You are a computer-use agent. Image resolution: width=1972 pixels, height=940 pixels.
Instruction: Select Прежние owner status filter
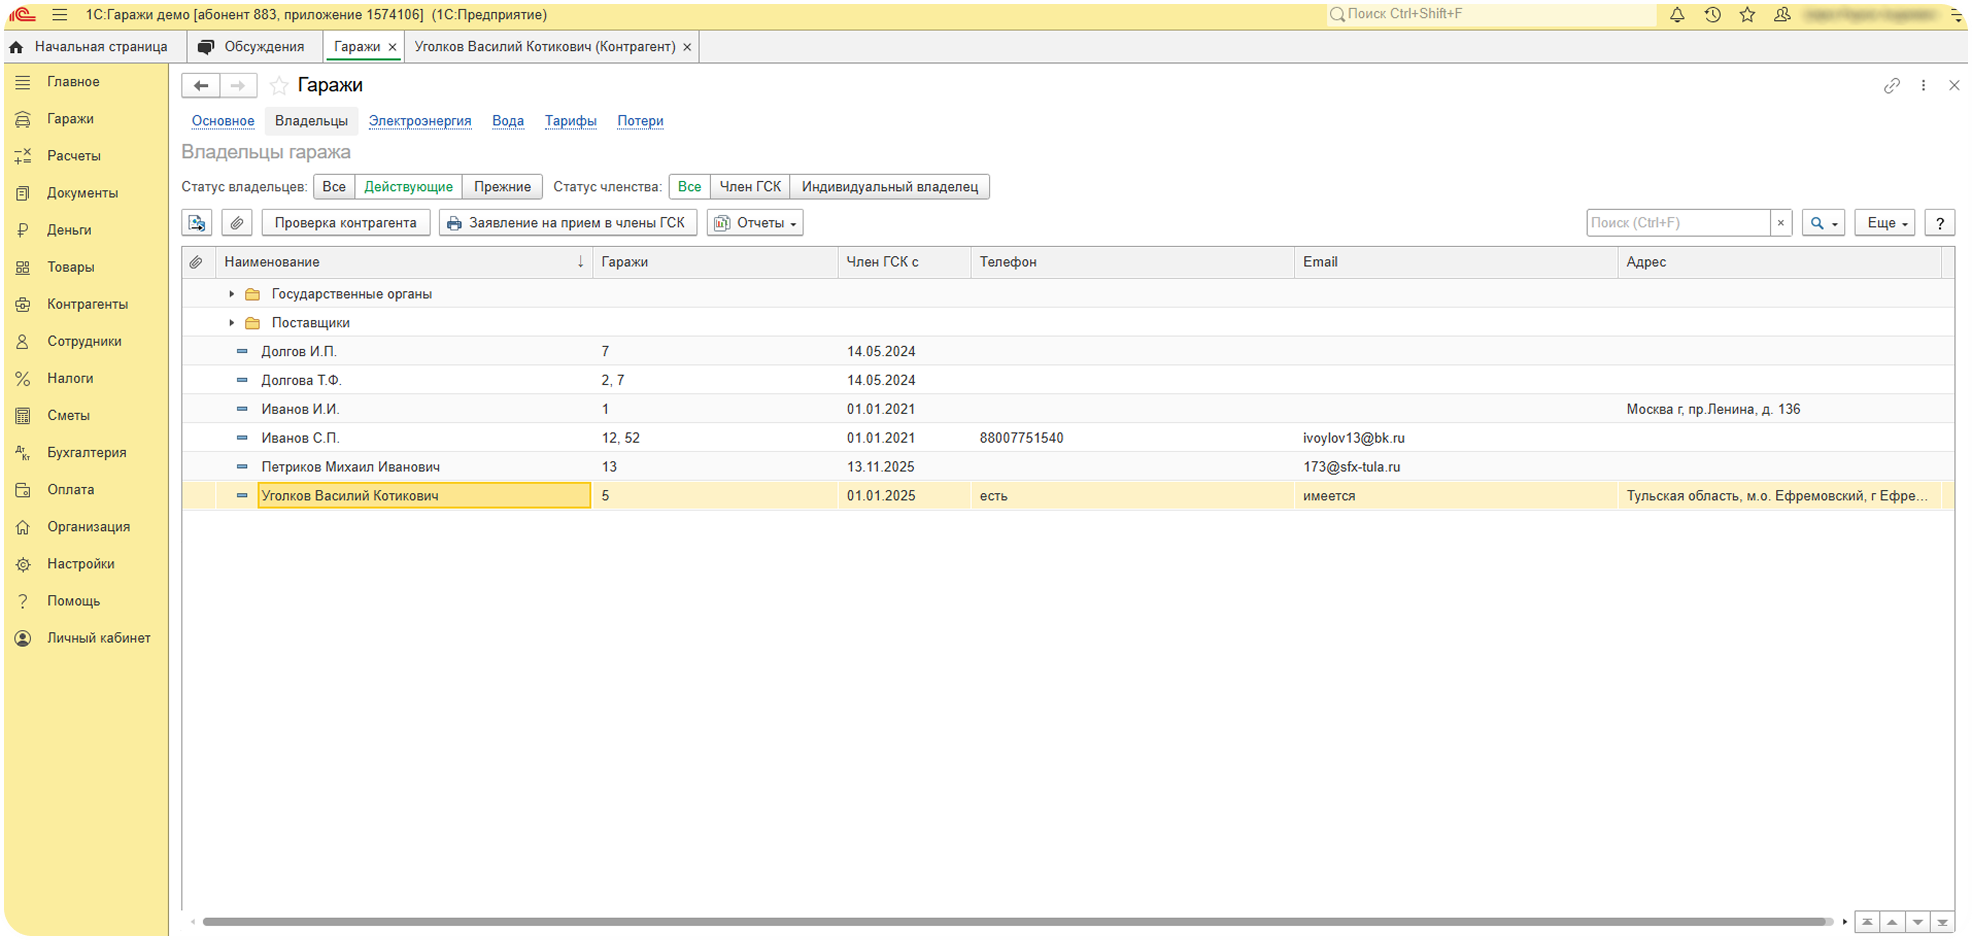pyautogui.click(x=502, y=187)
